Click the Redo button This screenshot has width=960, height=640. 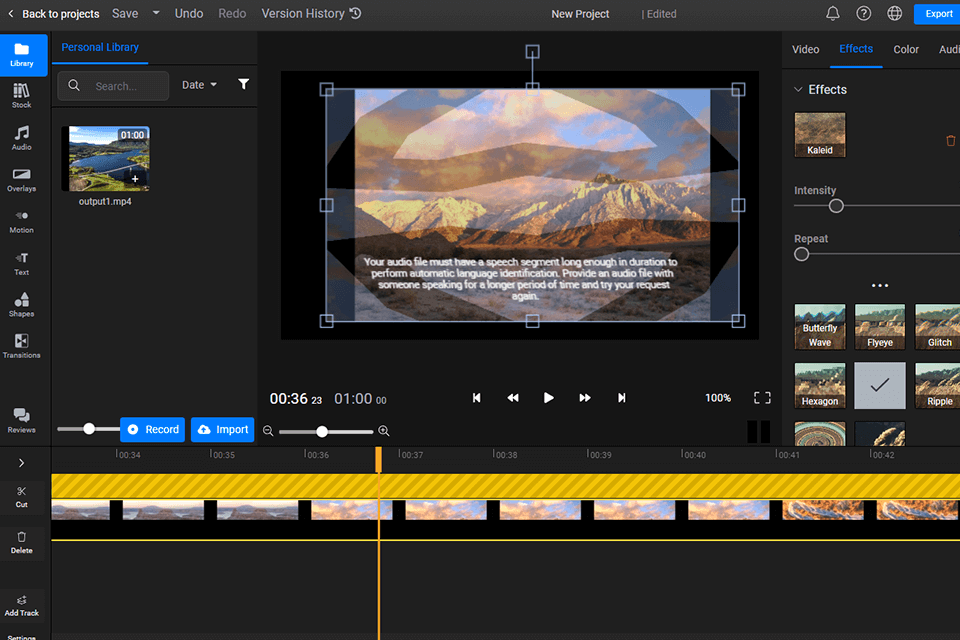(x=232, y=13)
